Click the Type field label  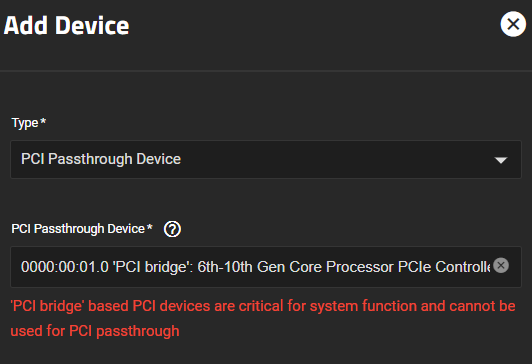pyautogui.click(x=25, y=123)
